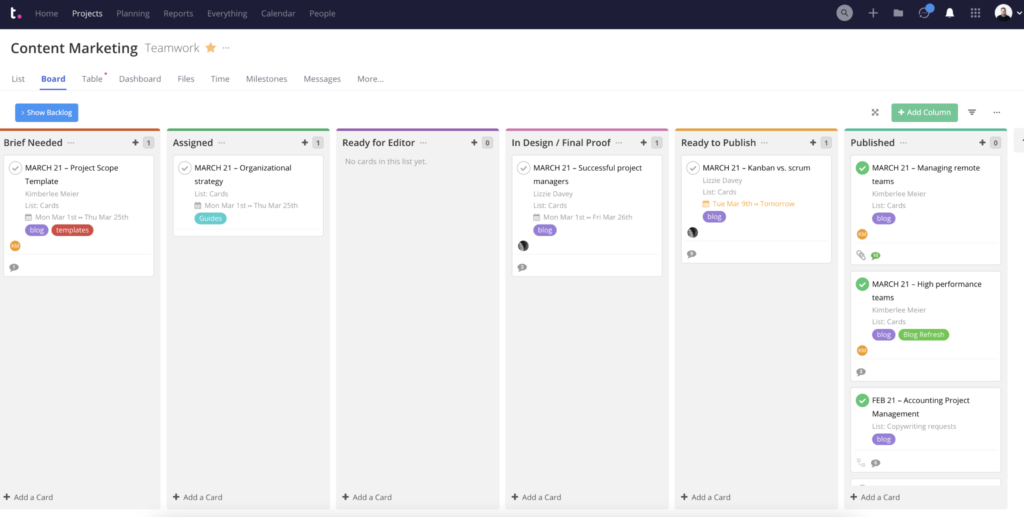Click the Show Backlog button
The image size is (1024, 517).
tap(46, 113)
